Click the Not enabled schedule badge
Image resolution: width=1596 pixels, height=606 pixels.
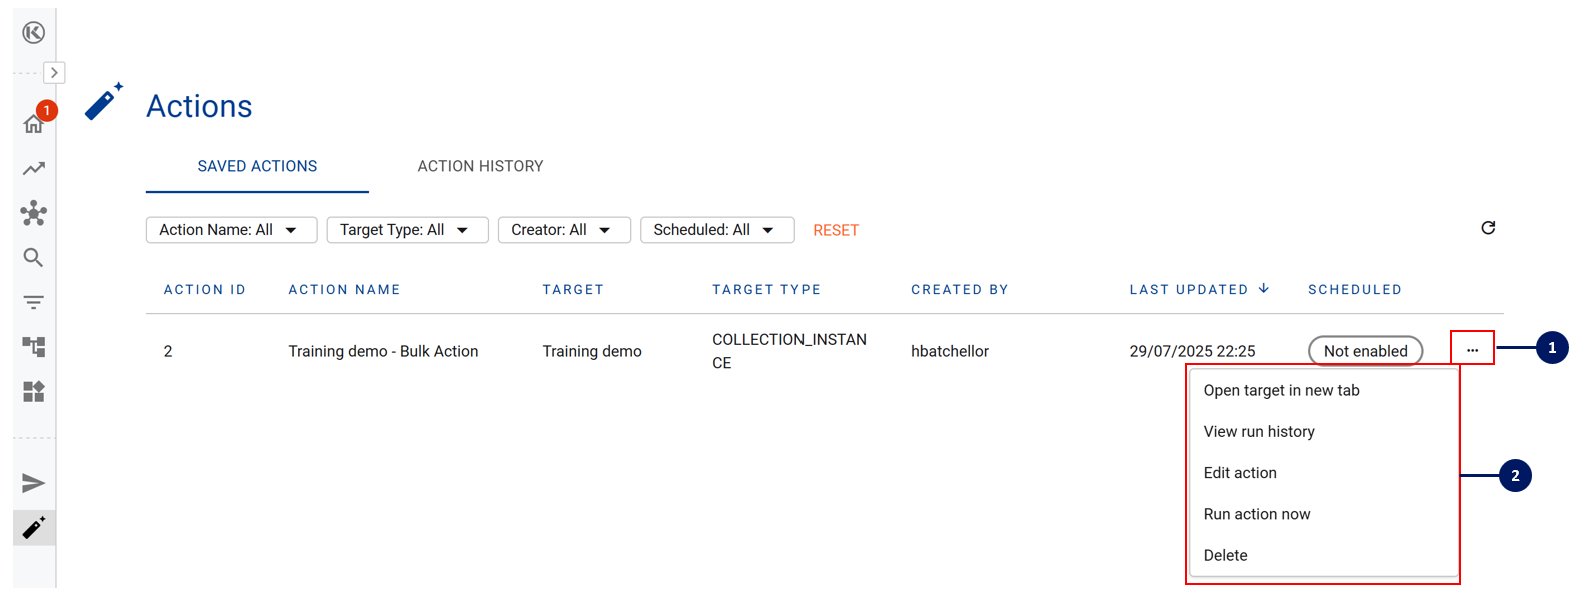[x=1365, y=351]
